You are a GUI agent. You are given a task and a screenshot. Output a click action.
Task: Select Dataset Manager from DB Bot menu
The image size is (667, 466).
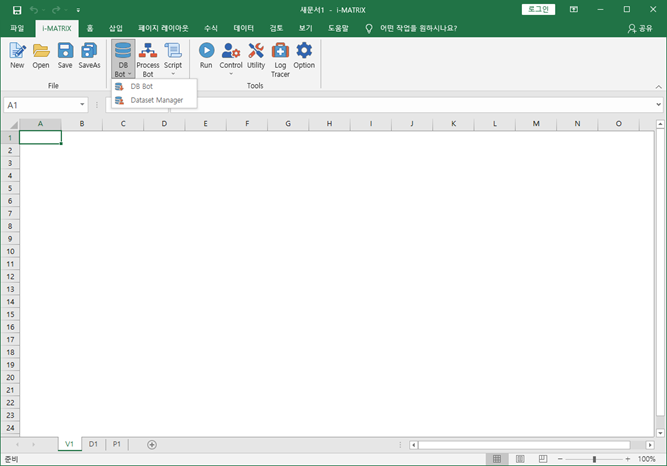tap(155, 100)
